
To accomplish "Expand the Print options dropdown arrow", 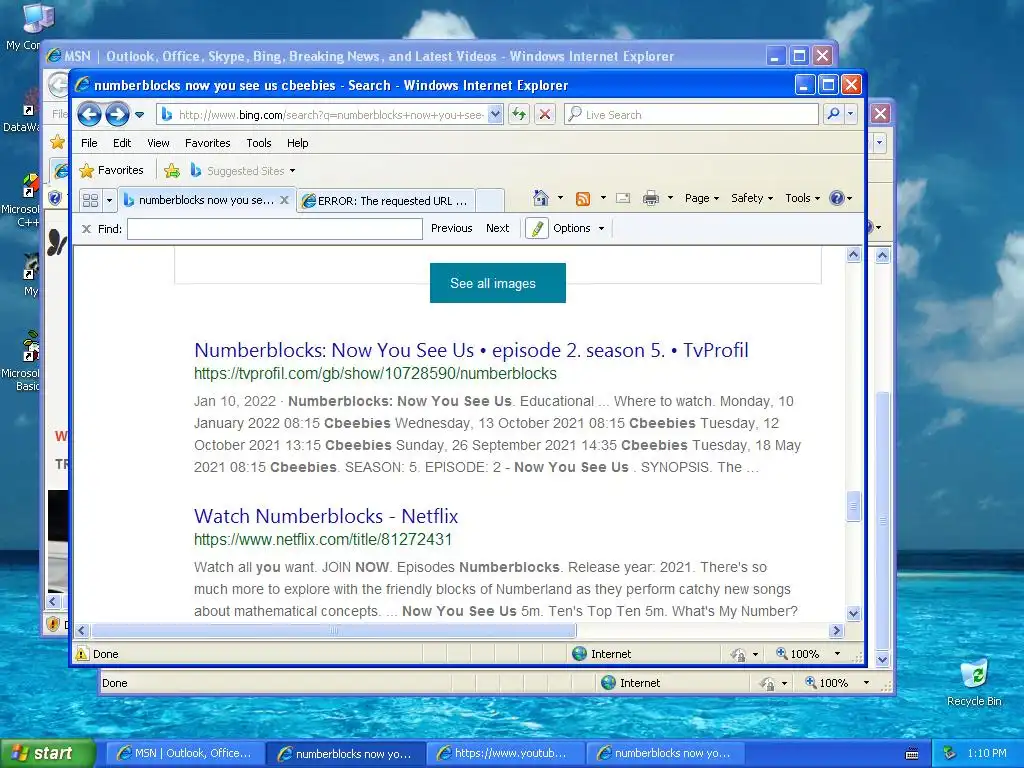I will click(670, 198).
